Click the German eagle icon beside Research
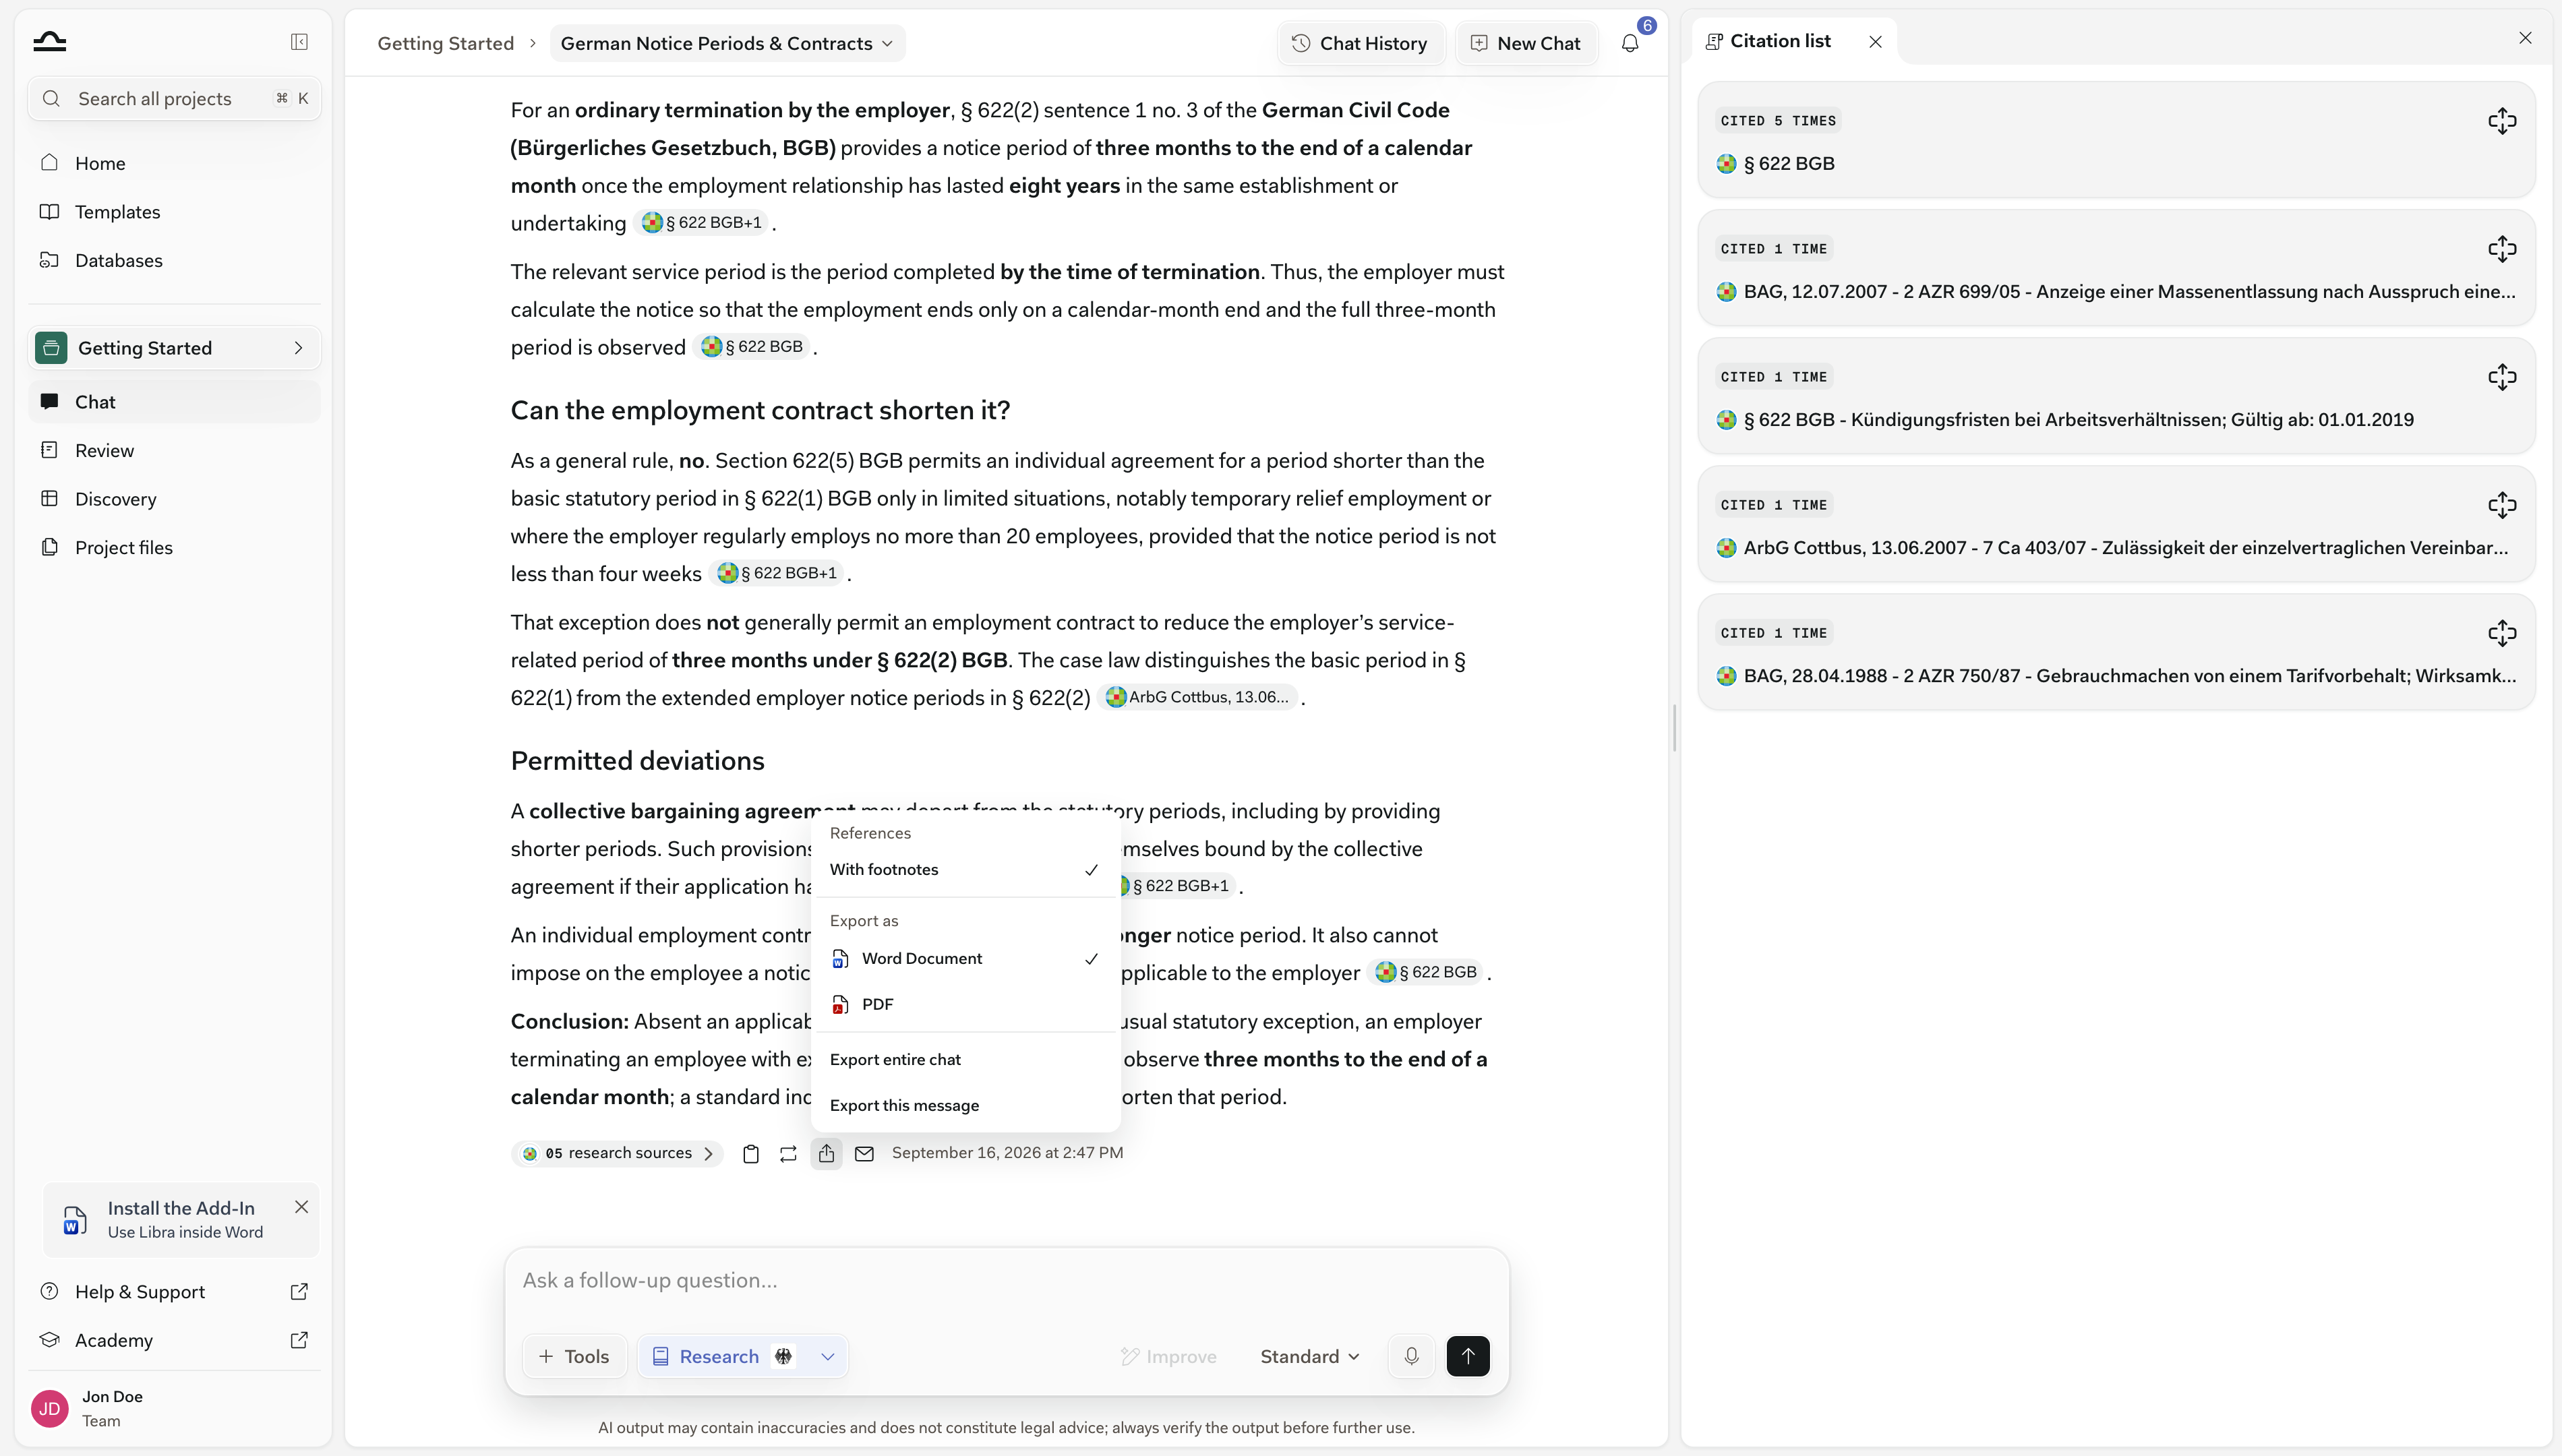The height and width of the screenshot is (1456, 2562). click(x=783, y=1356)
